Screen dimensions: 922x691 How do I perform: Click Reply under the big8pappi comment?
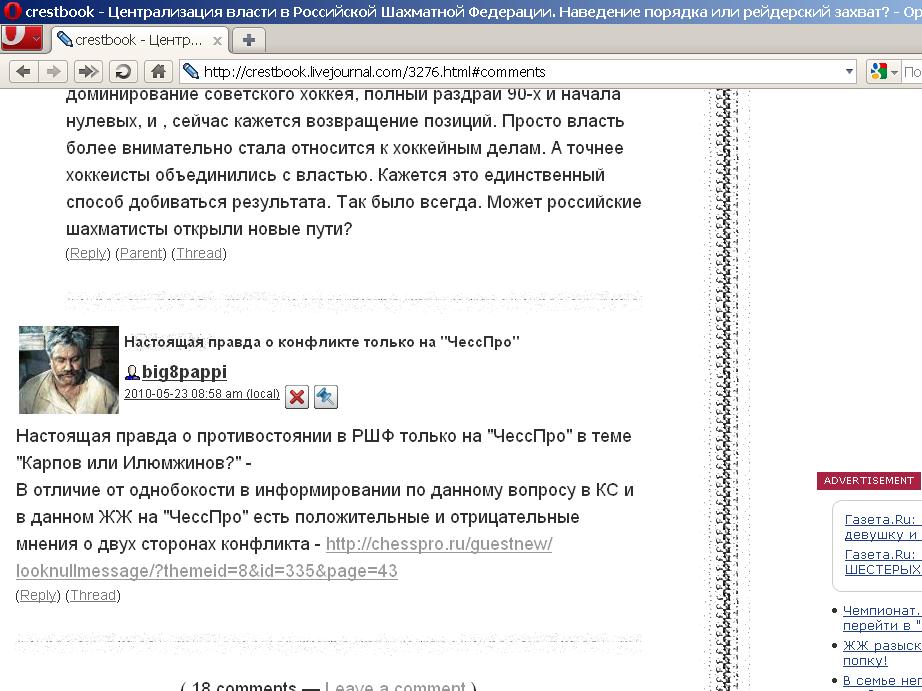[x=39, y=595]
